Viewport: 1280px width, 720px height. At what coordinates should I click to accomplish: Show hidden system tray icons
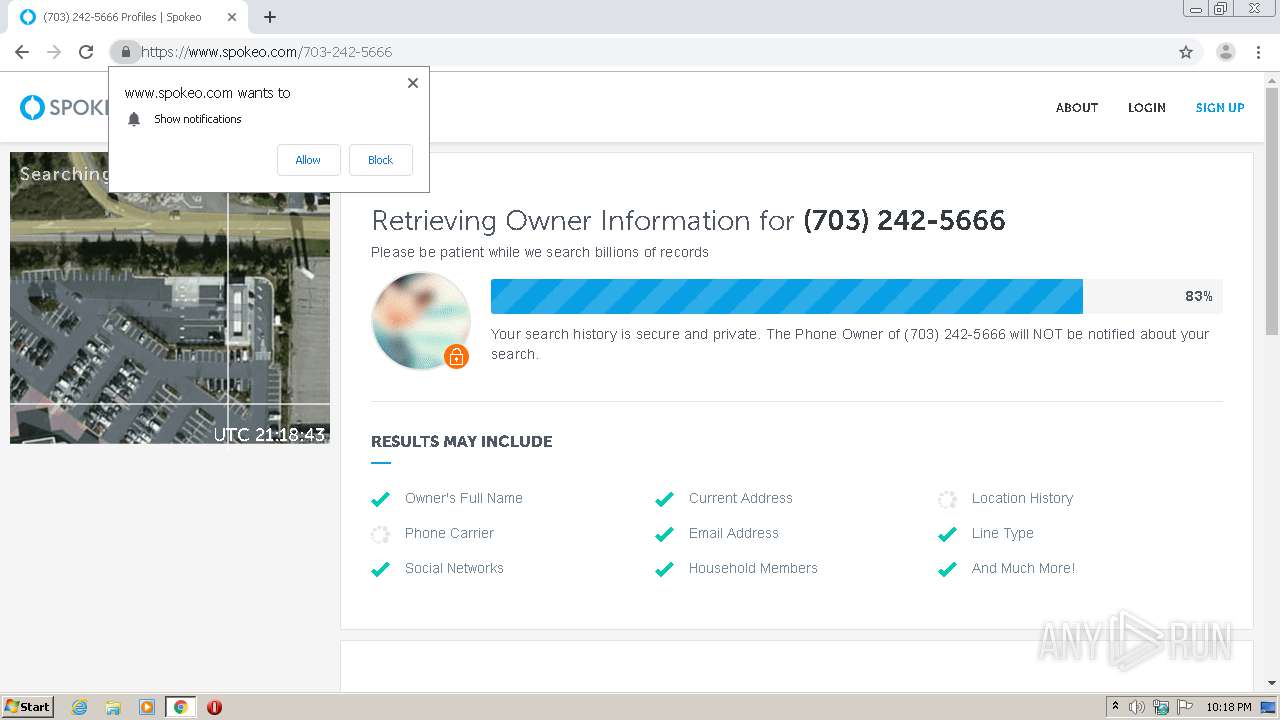tap(1115, 707)
